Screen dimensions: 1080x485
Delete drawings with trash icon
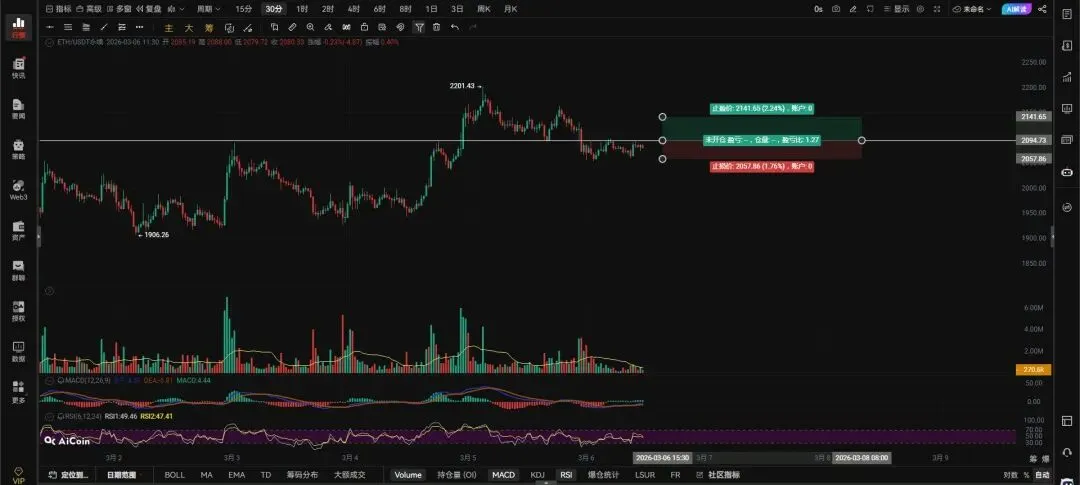tap(437, 27)
